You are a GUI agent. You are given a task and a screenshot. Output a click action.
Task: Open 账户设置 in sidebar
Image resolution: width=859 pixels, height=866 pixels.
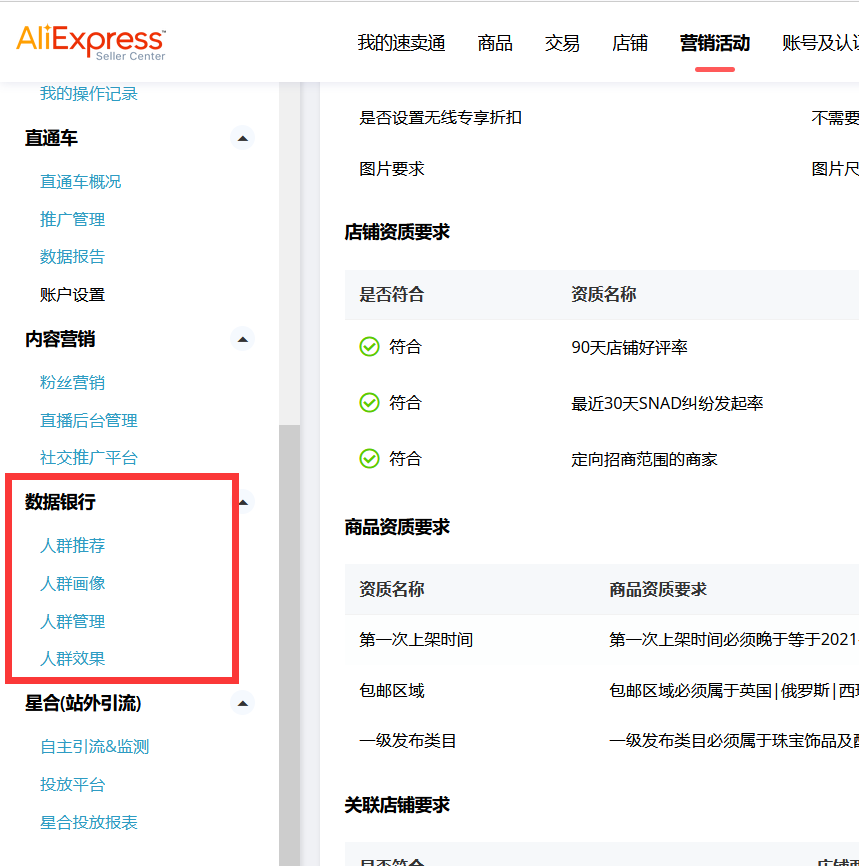tap(72, 294)
